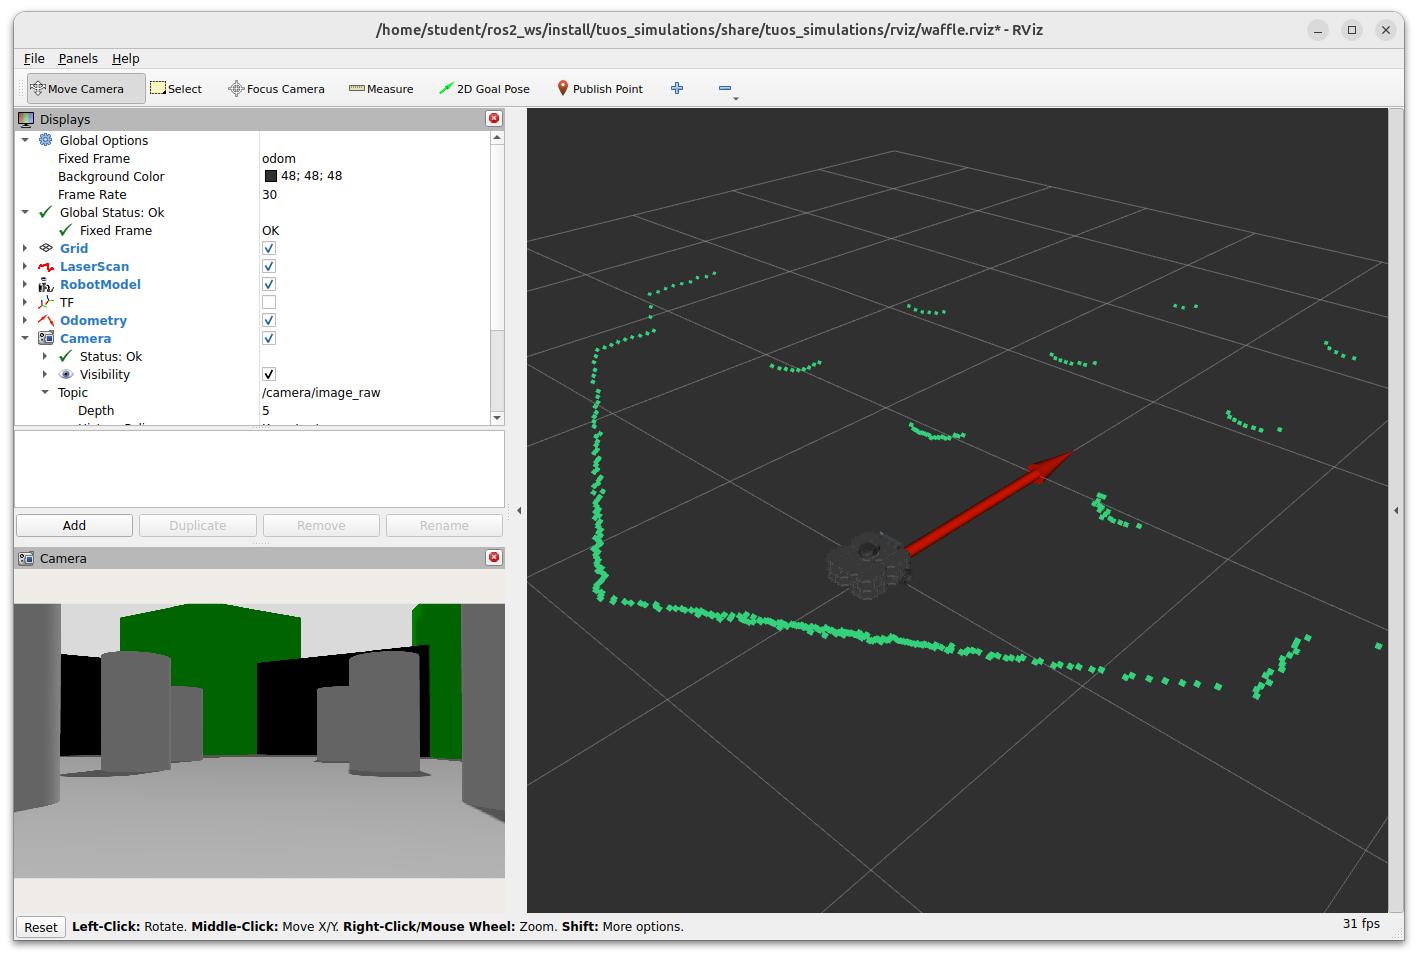Collapse the Camera display item
This screenshot has width=1418, height=957.
pos(25,339)
